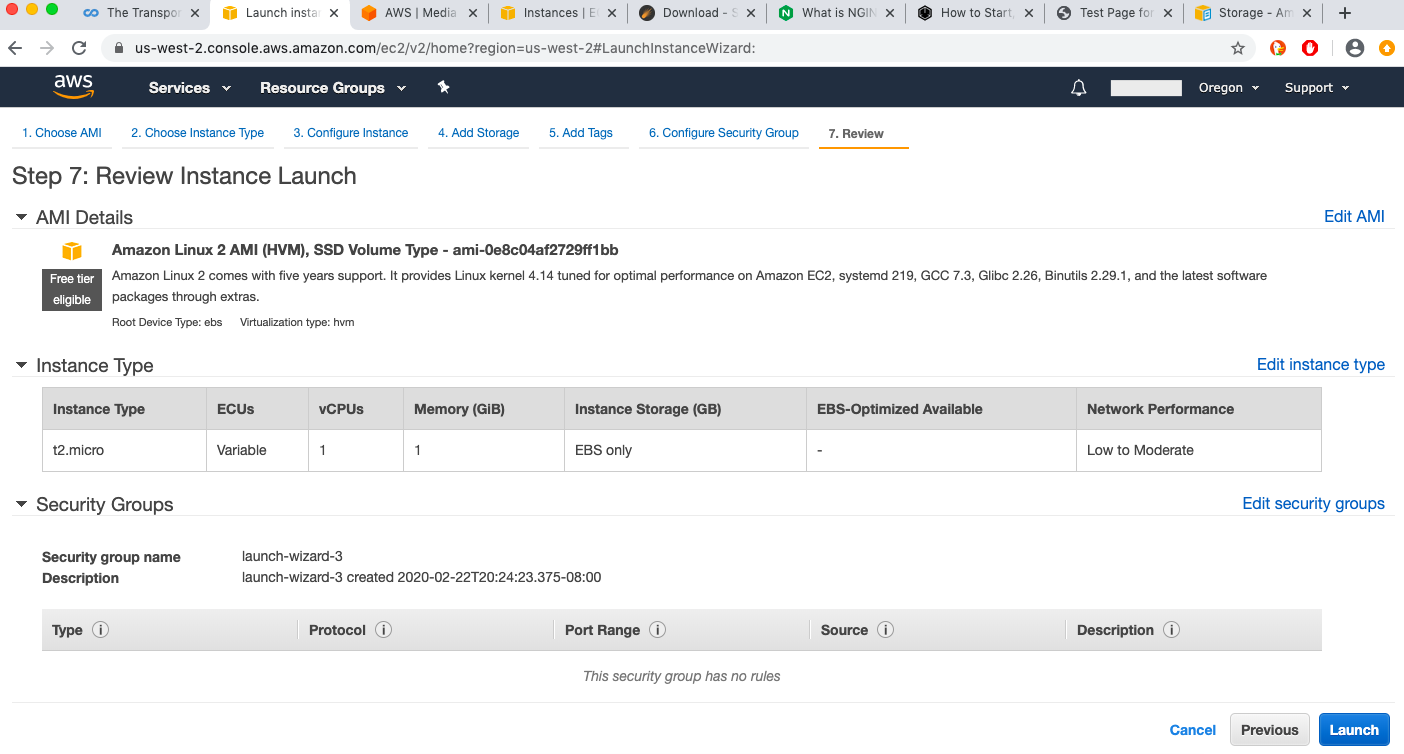The width and height of the screenshot is (1404, 754).
Task: Reload the page in the browser
Action: pos(79,48)
